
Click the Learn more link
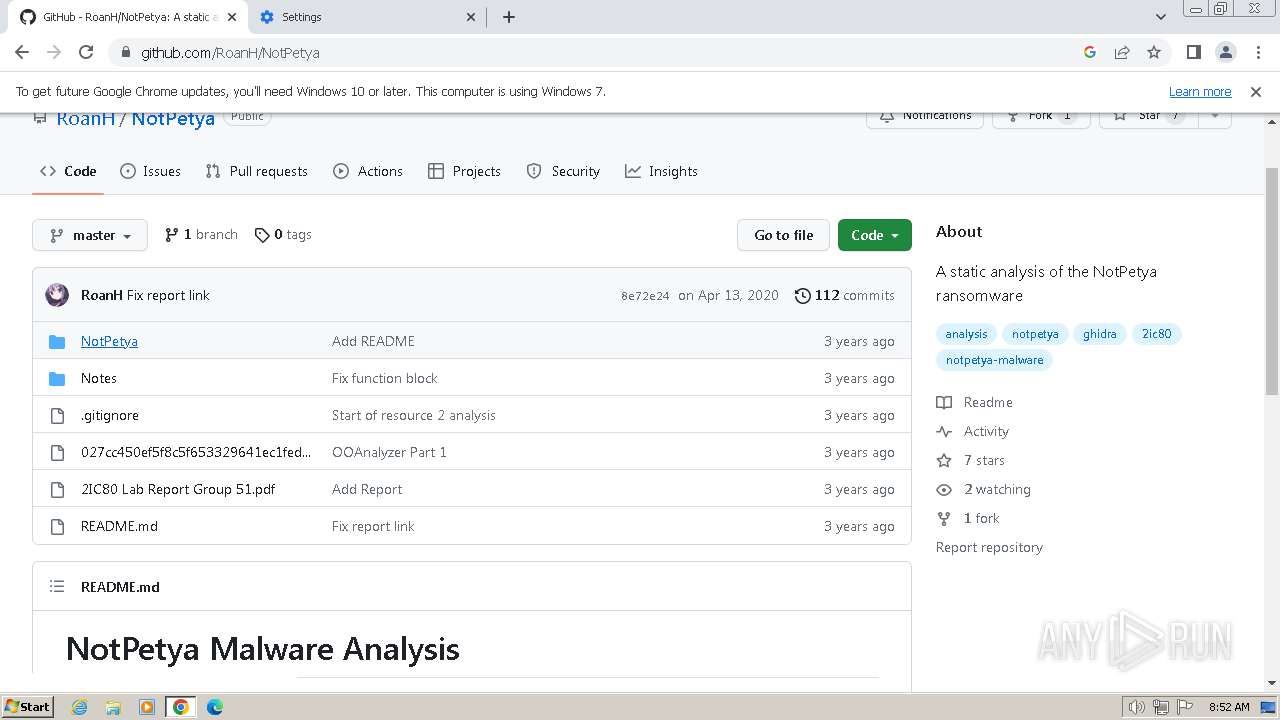1200,91
